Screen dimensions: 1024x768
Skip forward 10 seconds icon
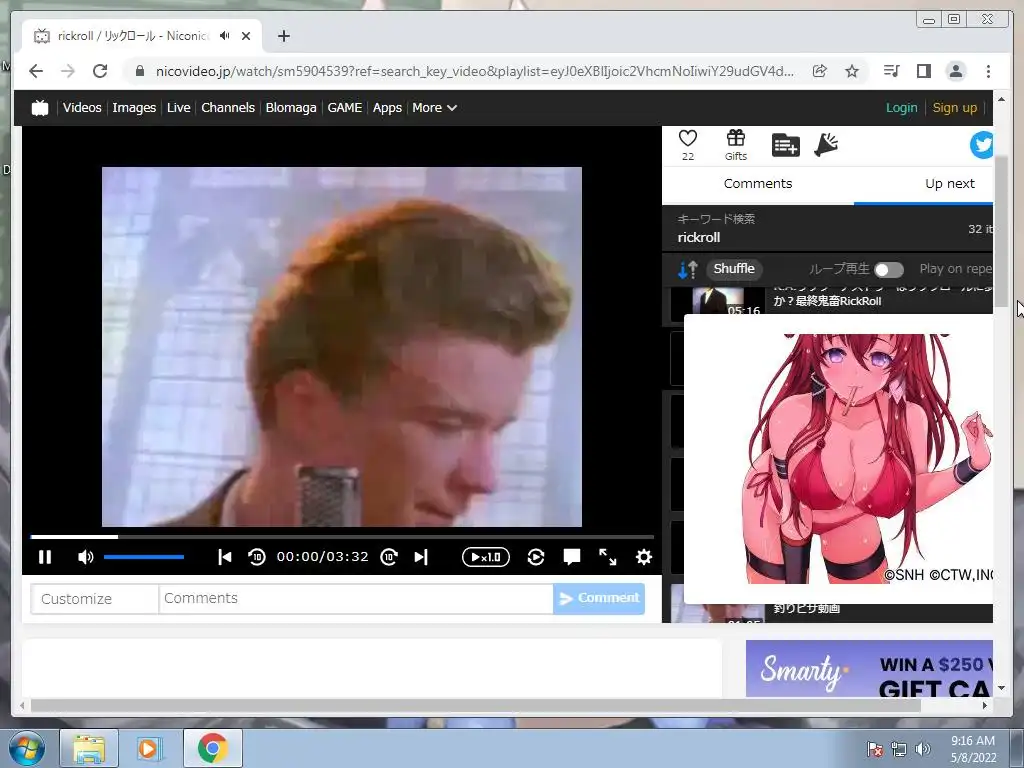389,557
